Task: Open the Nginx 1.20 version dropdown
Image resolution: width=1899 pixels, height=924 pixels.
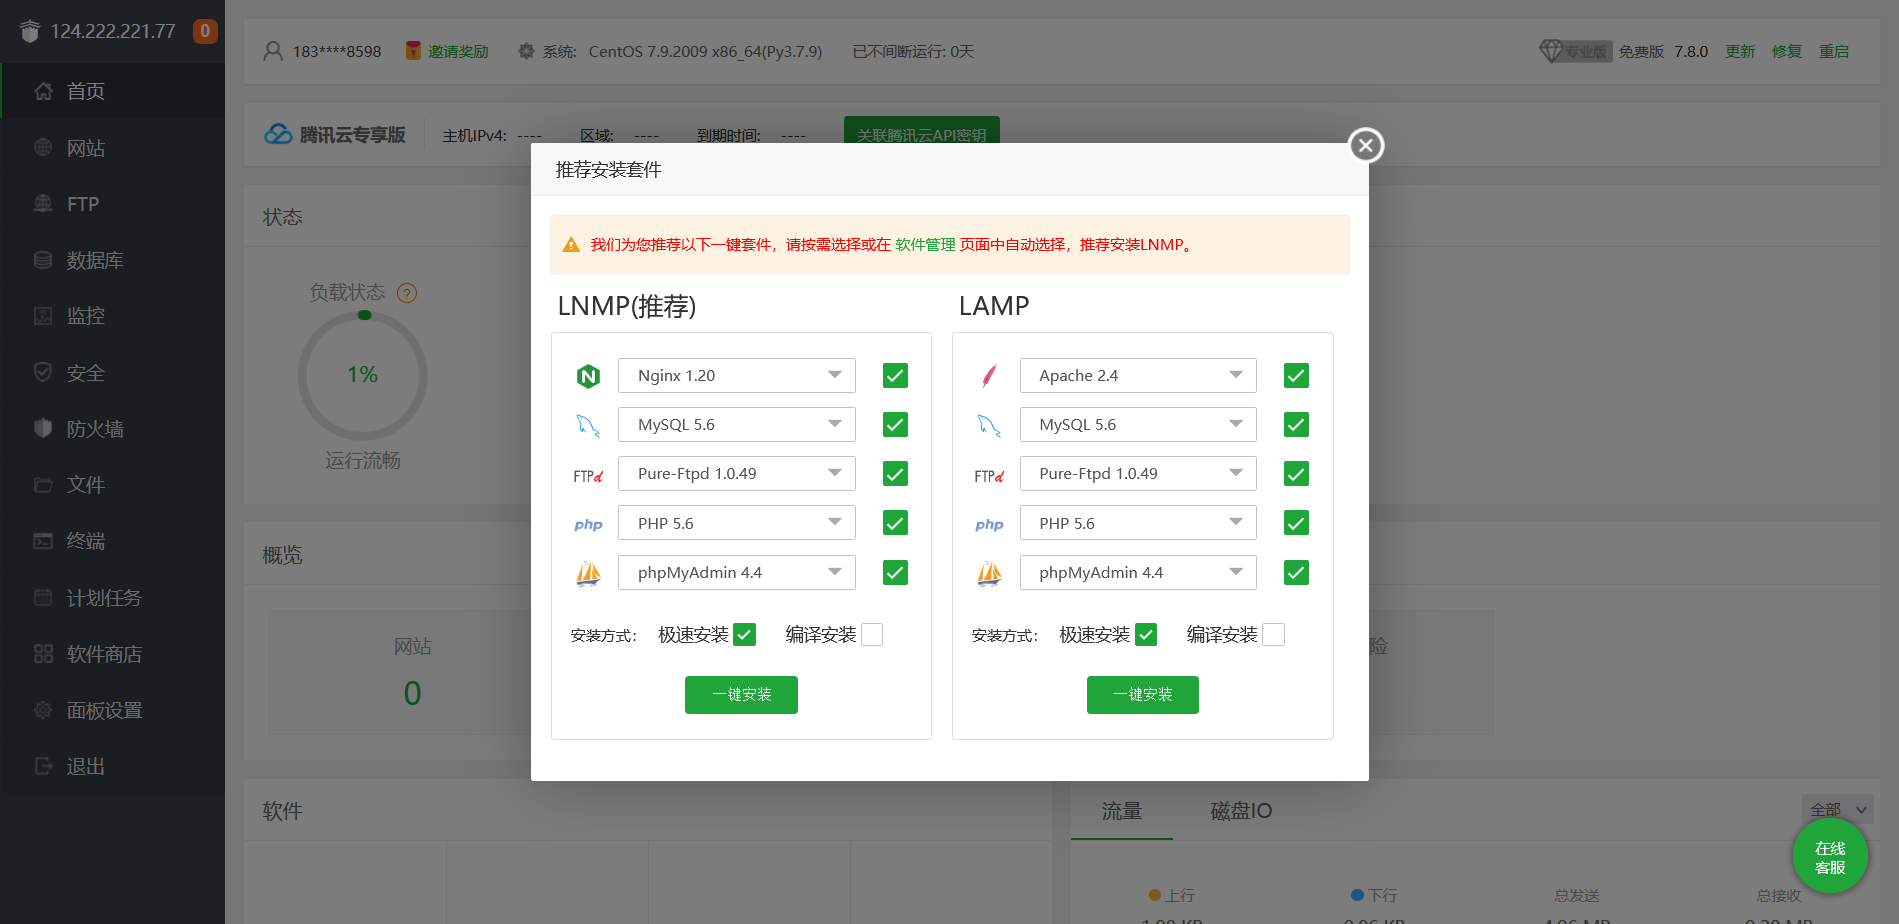Action: [737, 375]
